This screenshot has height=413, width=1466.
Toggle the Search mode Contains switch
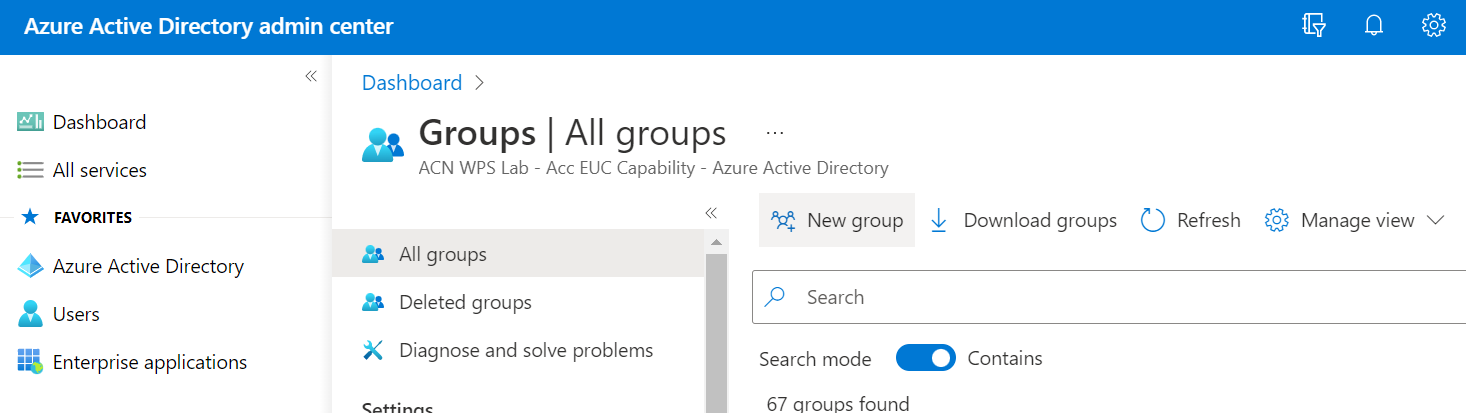pyautogui.click(x=926, y=358)
